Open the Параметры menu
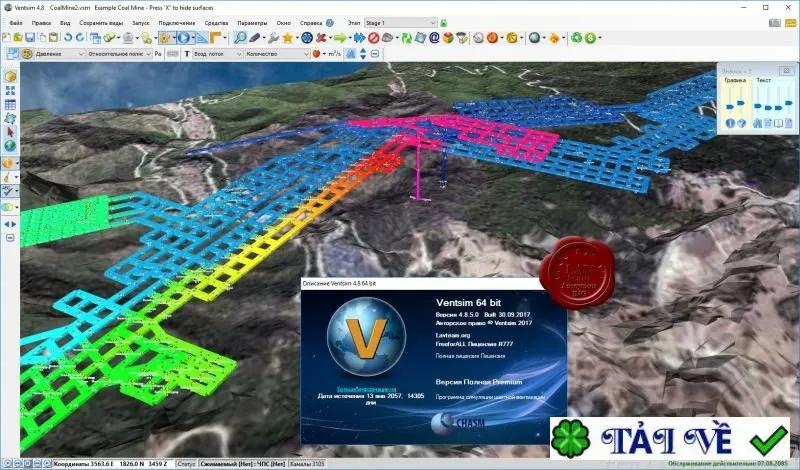 (252, 23)
